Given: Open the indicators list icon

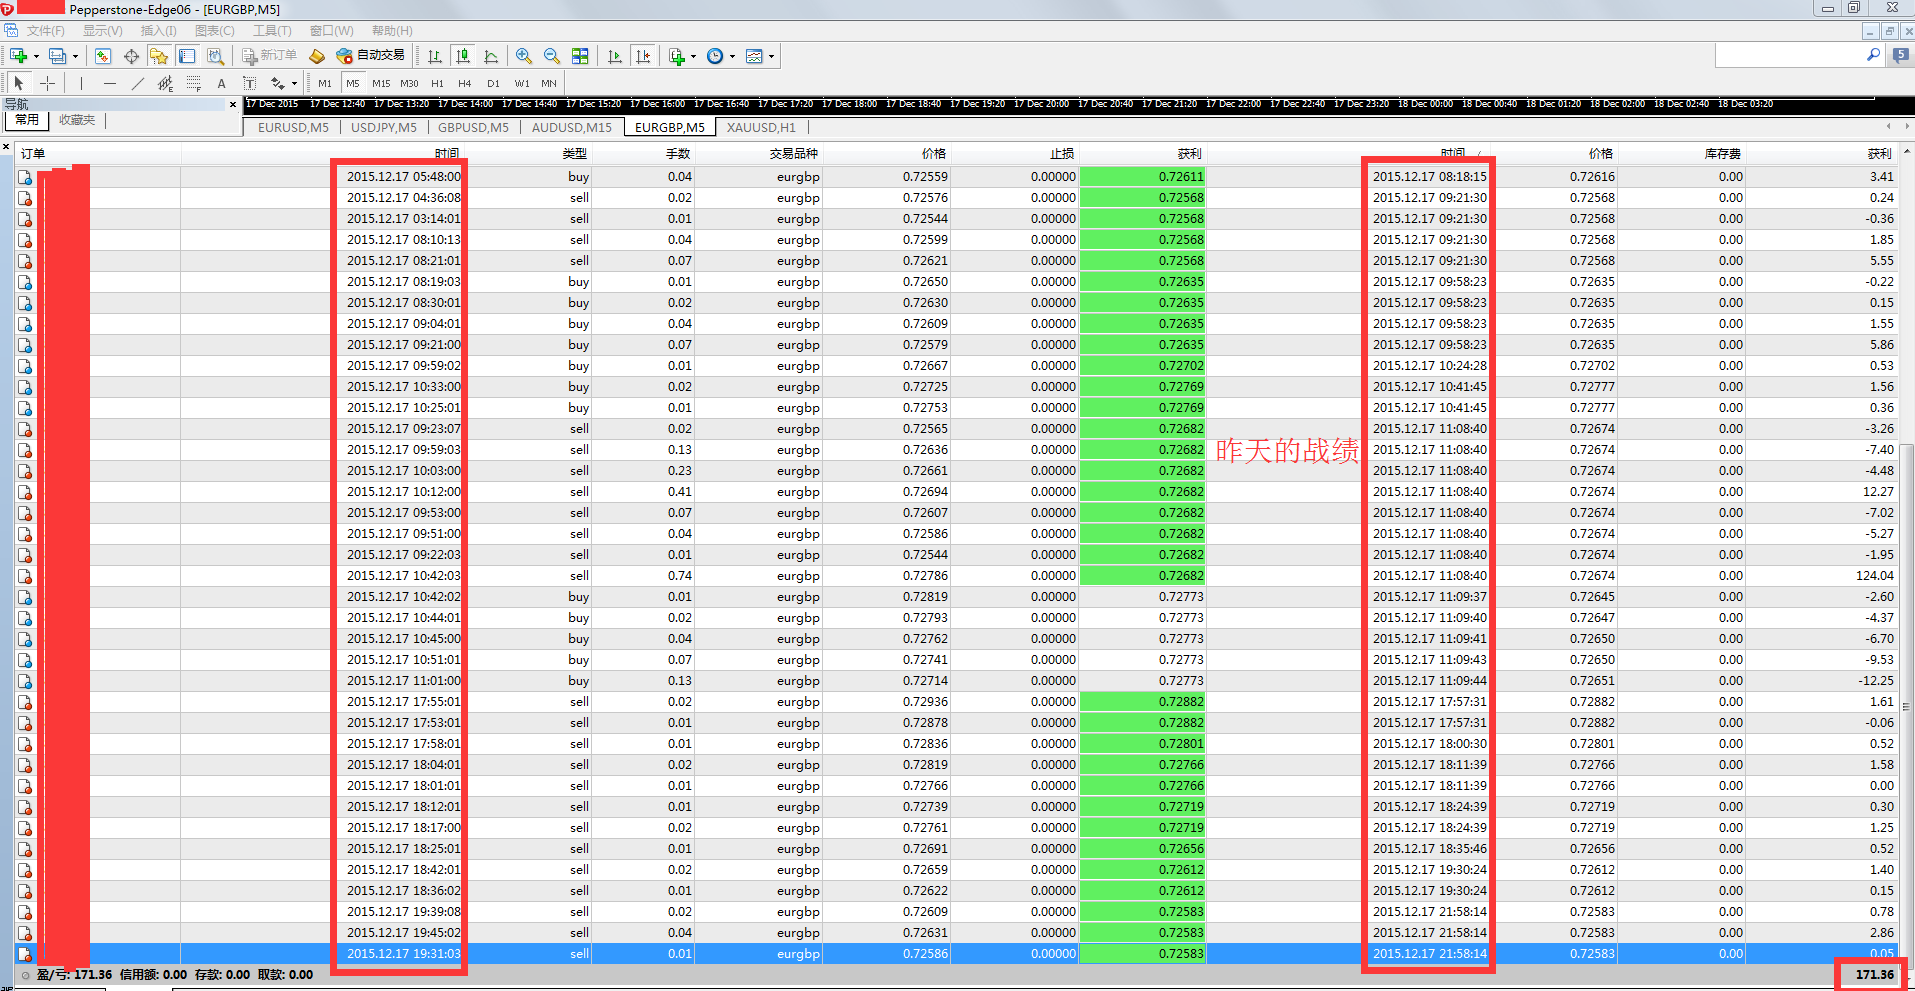Looking at the screenshot, I should (677, 56).
